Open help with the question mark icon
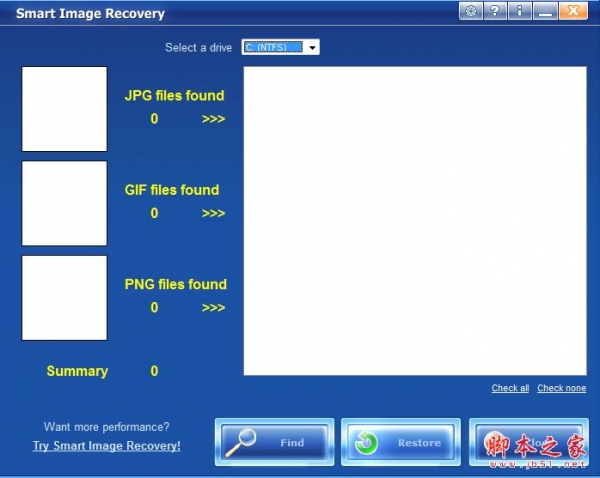This screenshot has height=478, width=600. [x=495, y=11]
